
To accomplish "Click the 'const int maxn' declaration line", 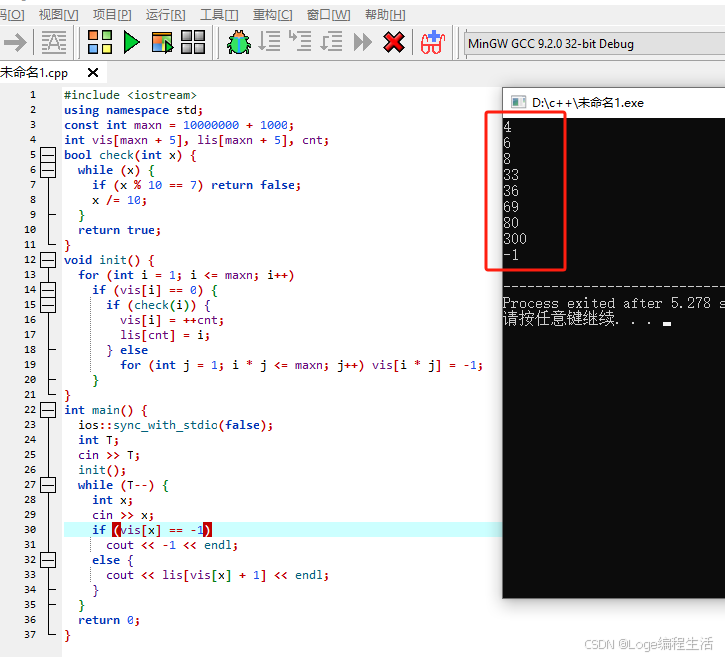I will [x=179, y=125].
